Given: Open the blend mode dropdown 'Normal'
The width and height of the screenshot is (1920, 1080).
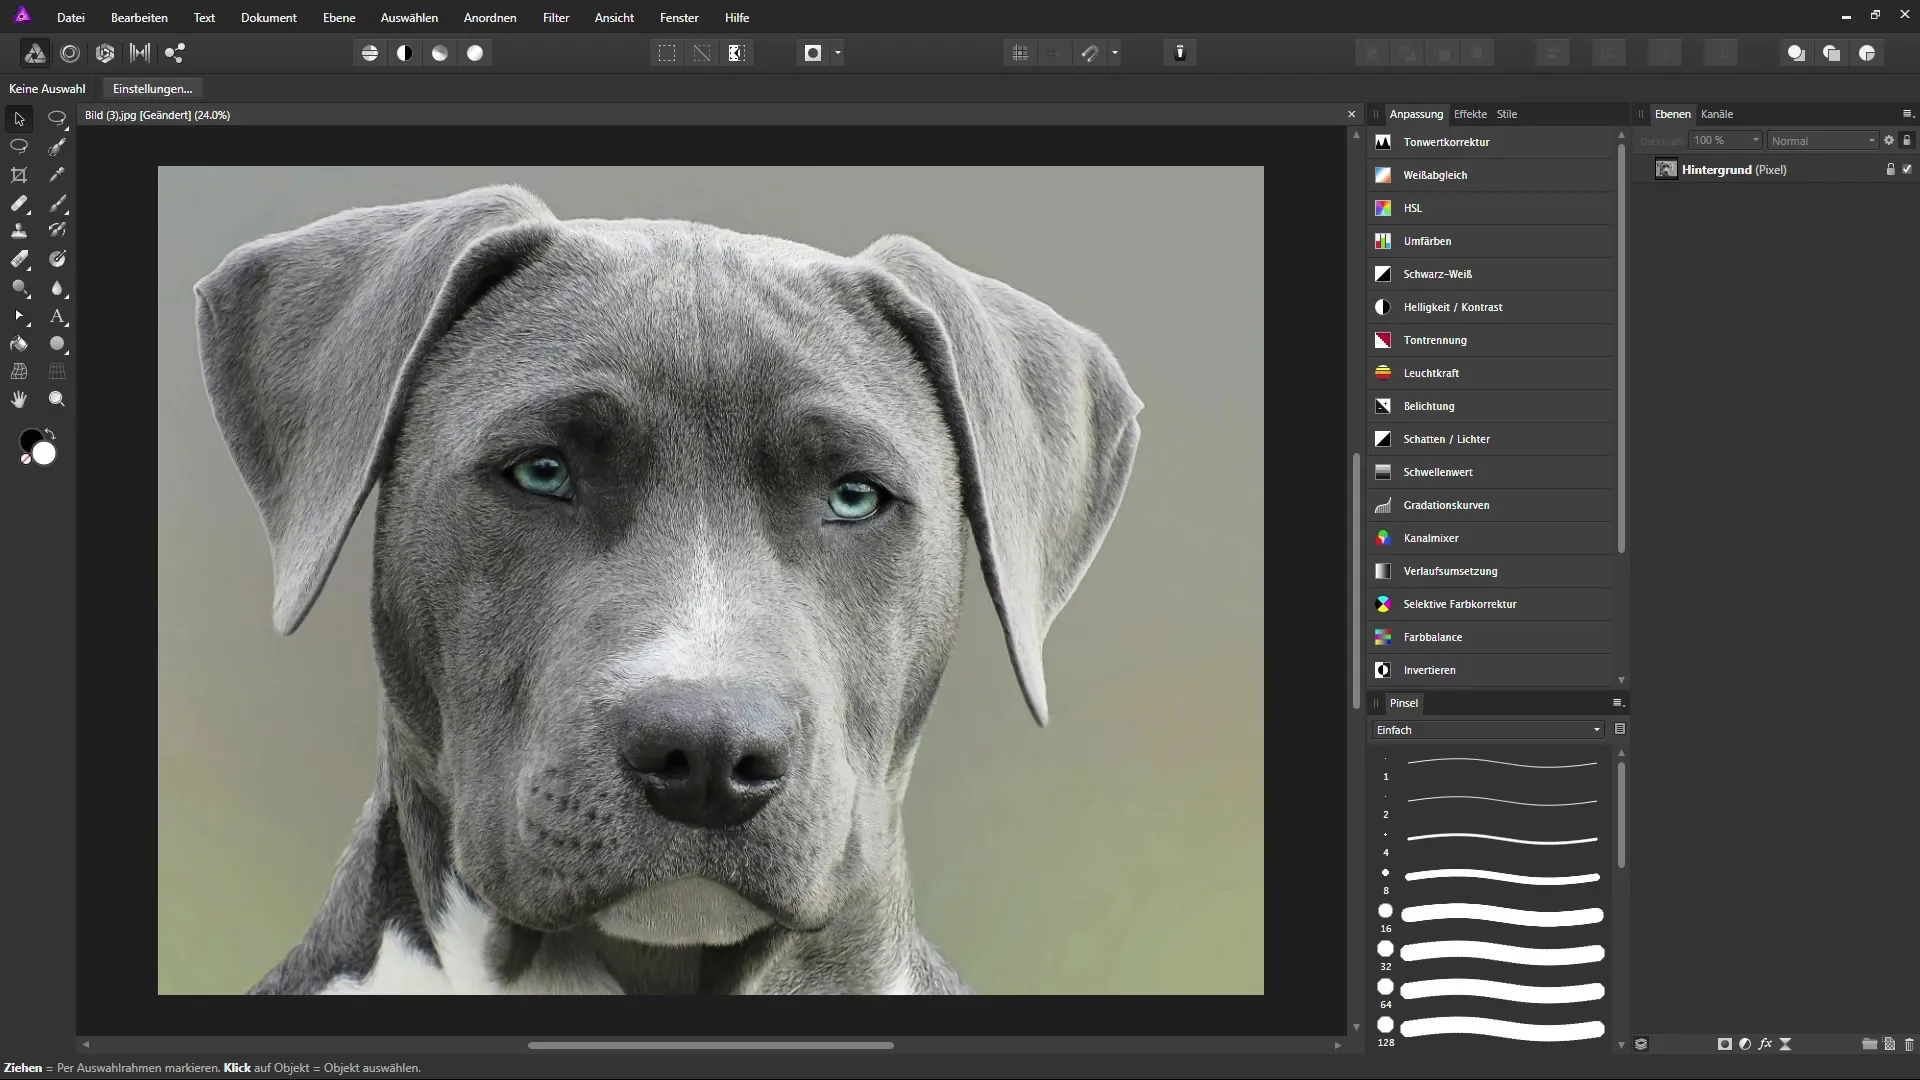Looking at the screenshot, I should (1823, 141).
